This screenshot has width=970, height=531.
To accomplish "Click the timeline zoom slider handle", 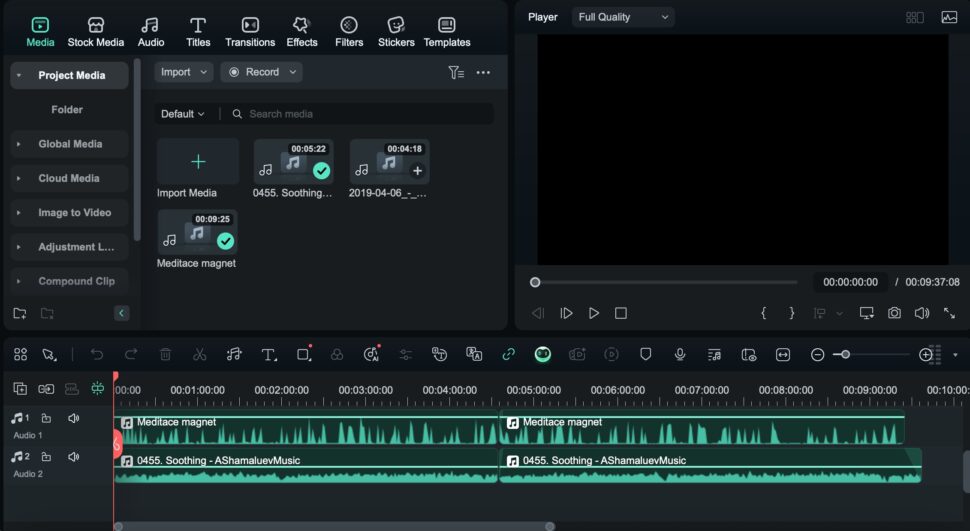I will click(846, 354).
